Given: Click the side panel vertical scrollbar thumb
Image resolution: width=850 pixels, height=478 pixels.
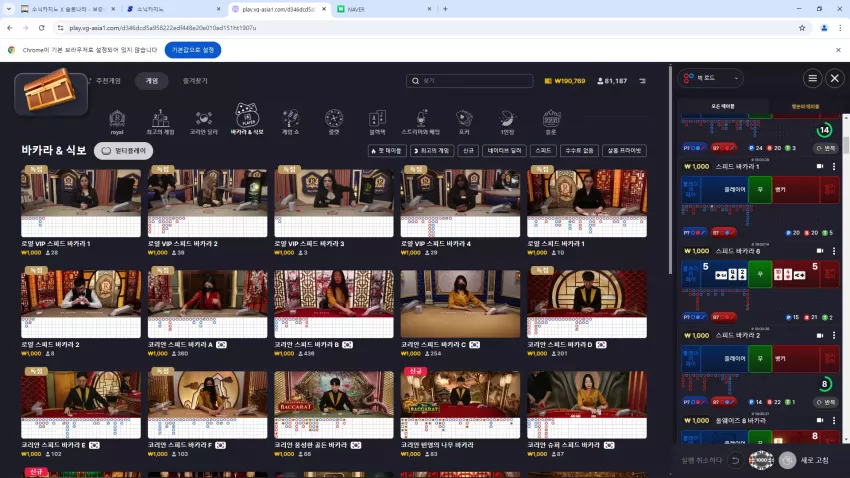Looking at the screenshot, I should pyautogui.click(x=846, y=144).
